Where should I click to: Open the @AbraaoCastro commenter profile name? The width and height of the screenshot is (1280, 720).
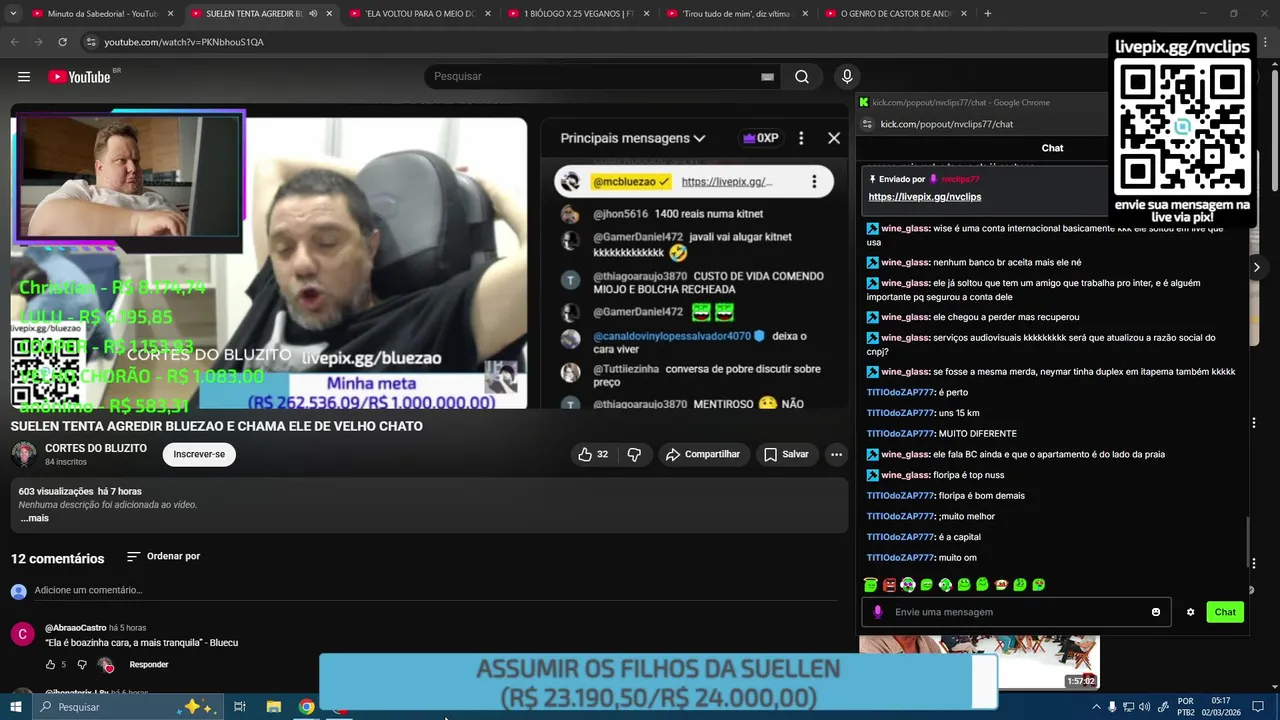pos(75,628)
